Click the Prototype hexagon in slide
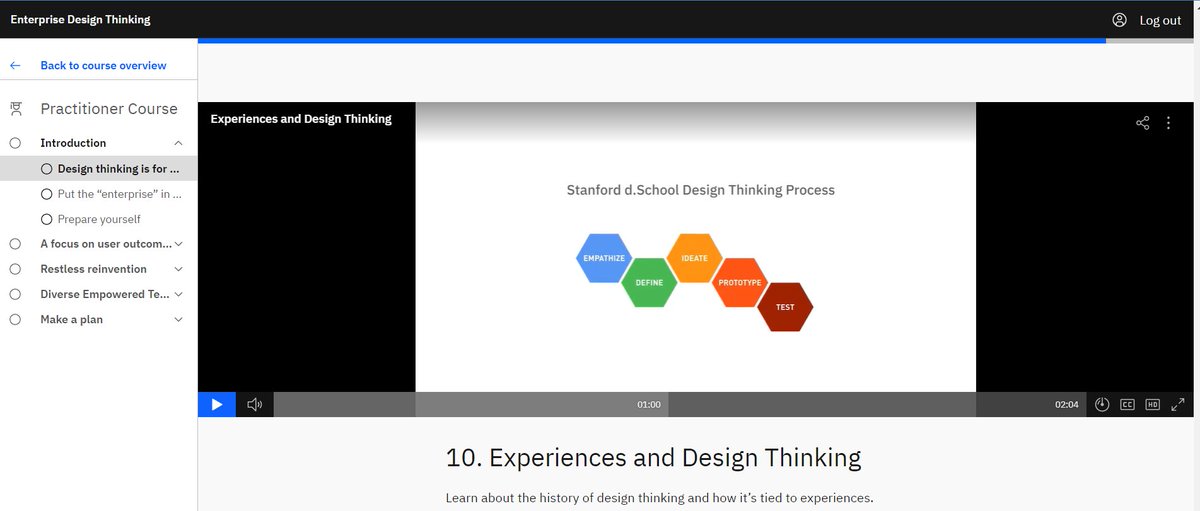1200x511 pixels. click(739, 283)
